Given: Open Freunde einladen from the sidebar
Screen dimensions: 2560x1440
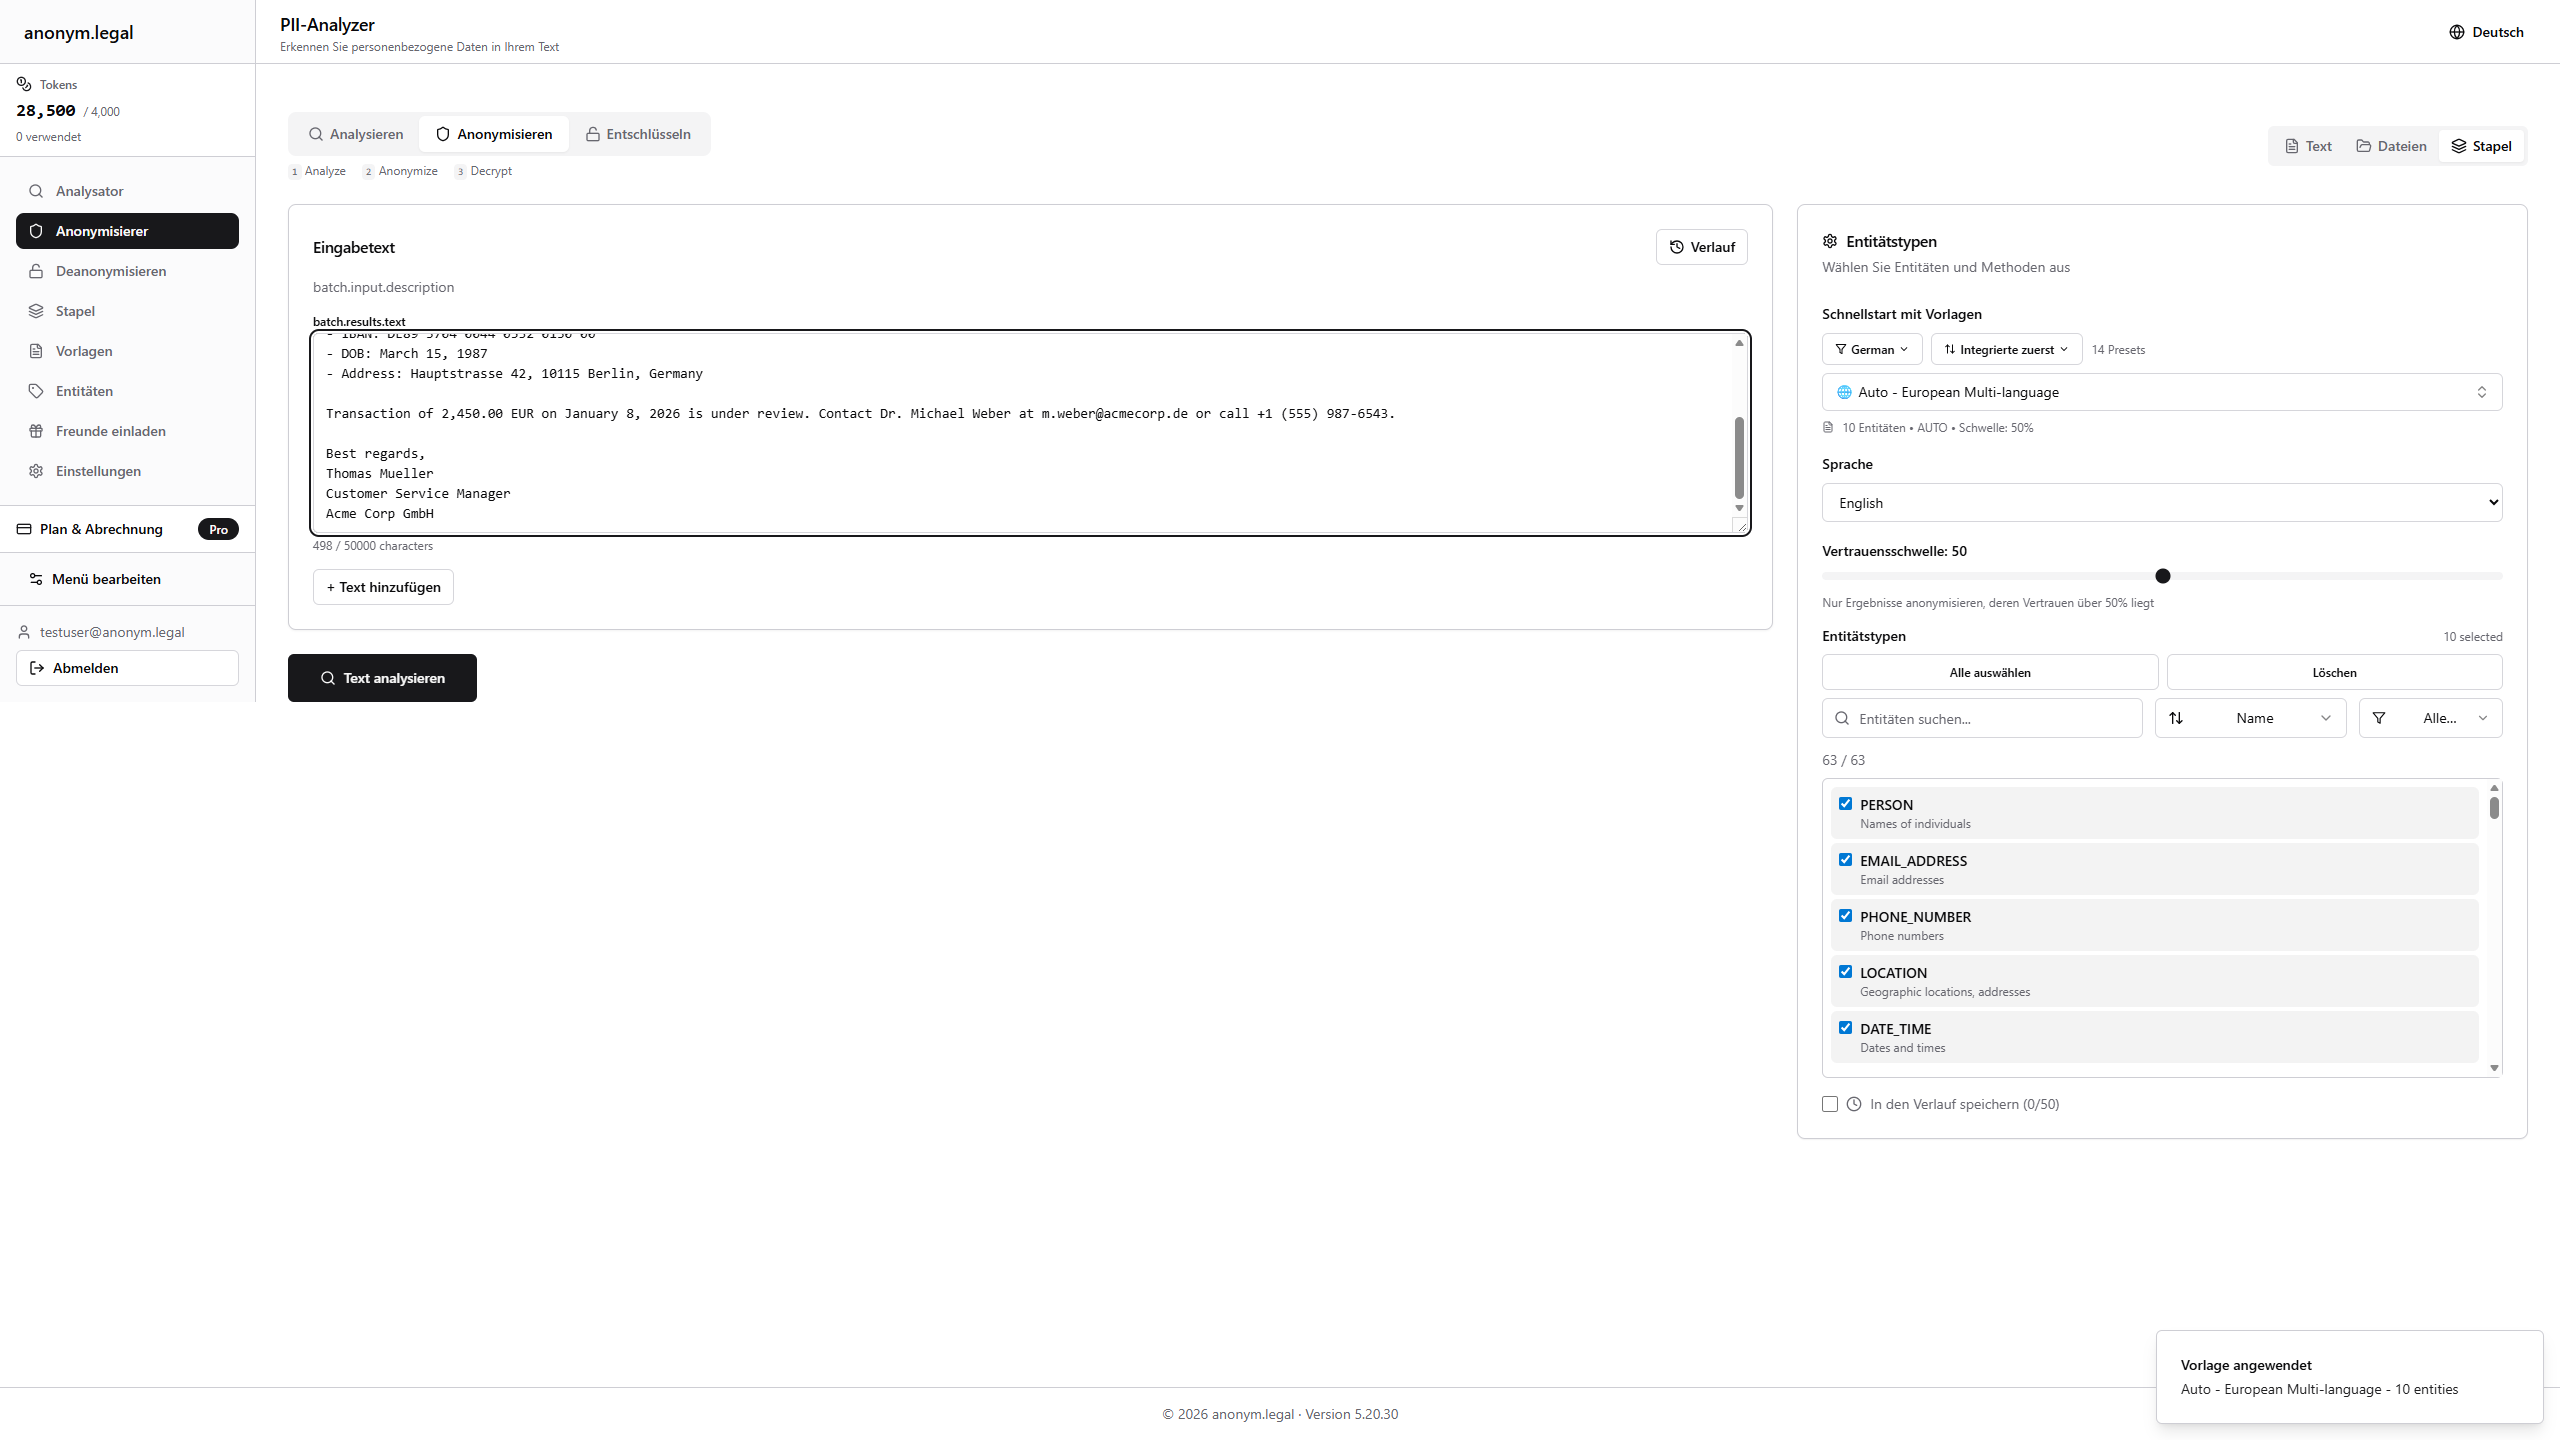Looking at the screenshot, I should tap(110, 430).
